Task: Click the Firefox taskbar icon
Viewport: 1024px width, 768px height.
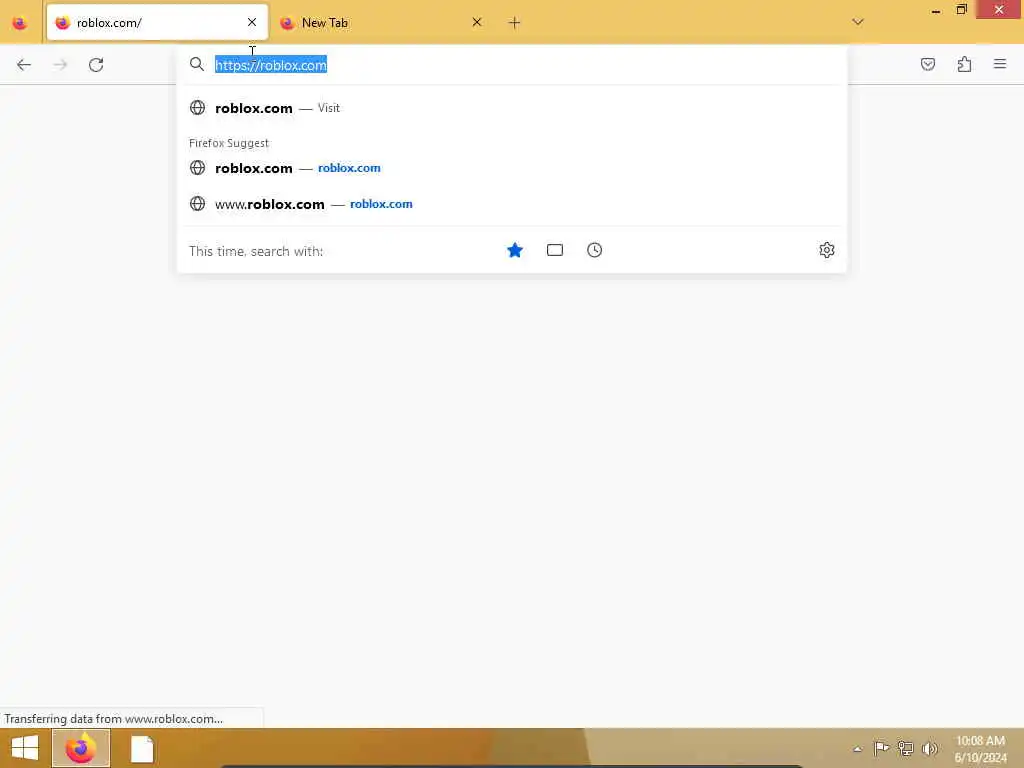Action: point(81,748)
